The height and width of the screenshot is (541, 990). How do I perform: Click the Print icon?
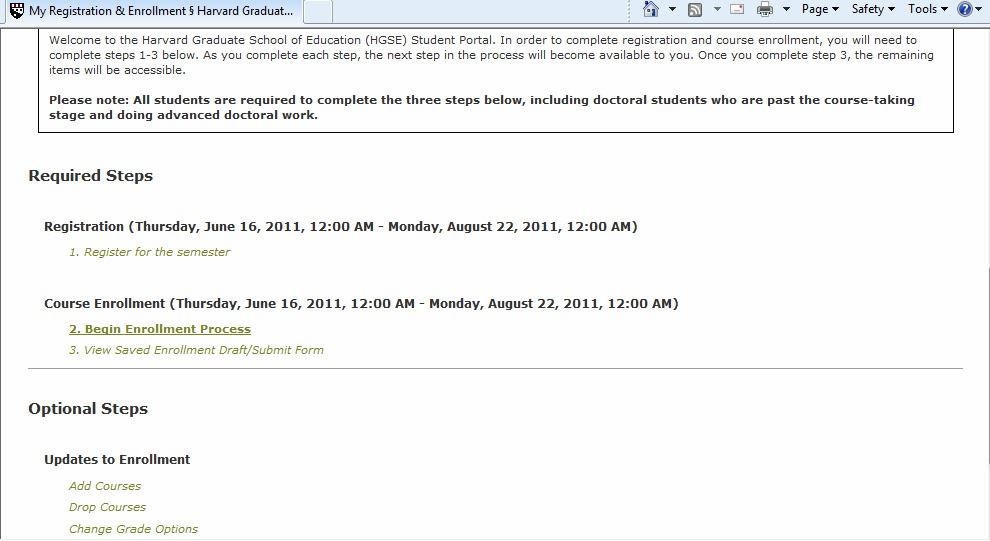765,9
